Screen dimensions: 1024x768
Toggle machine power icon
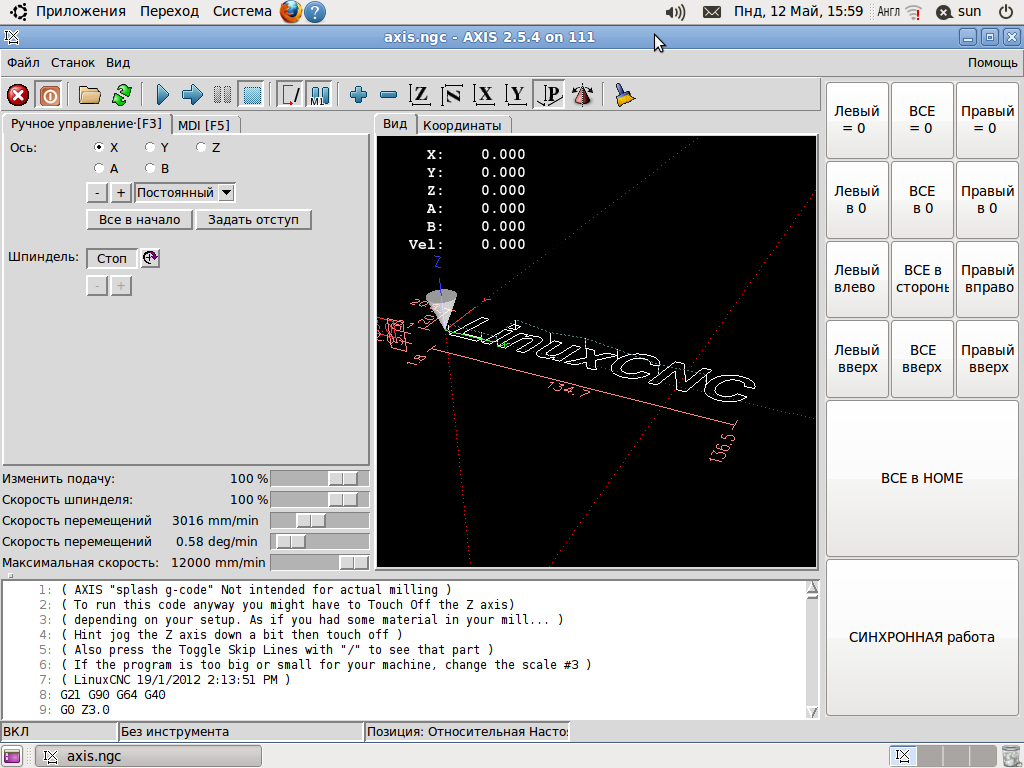(49, 95)
